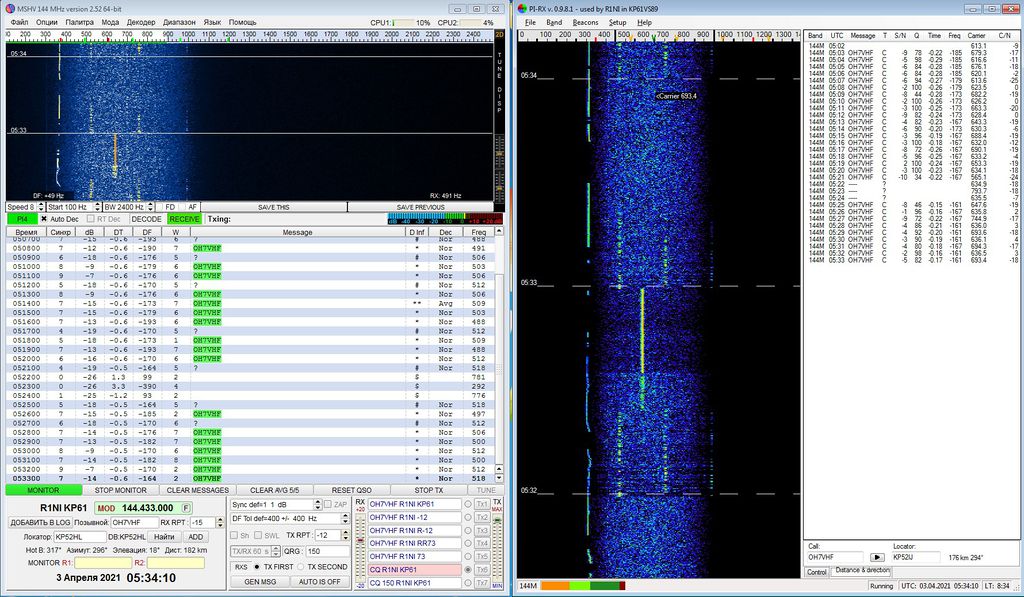Switch to the Distance & direction tab
The width and height of the screenshot is (1024, 597).
pos(861,572)
